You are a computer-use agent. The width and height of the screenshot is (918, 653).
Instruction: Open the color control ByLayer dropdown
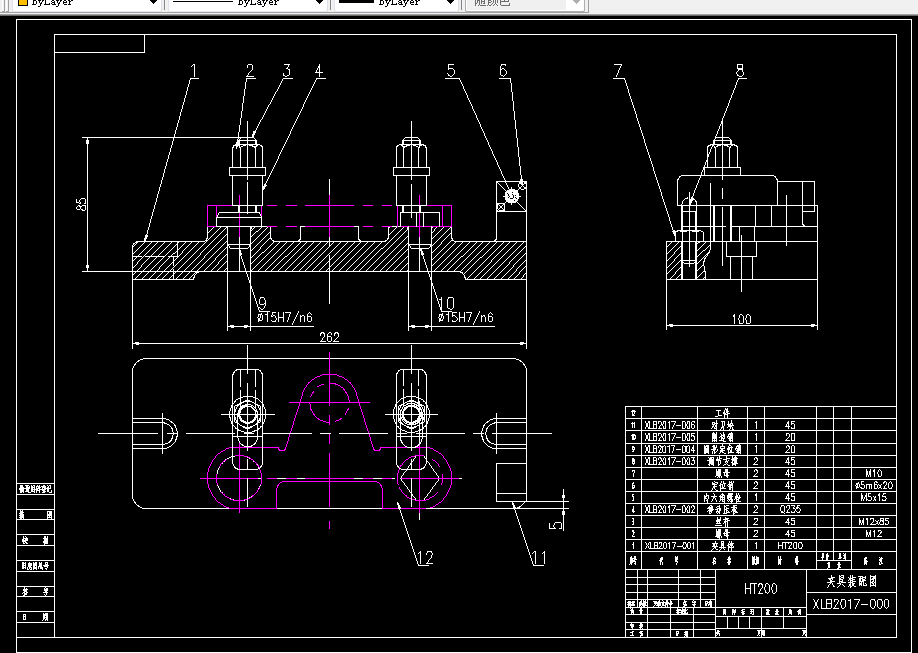pyautogui.click(x=87, y=3)
